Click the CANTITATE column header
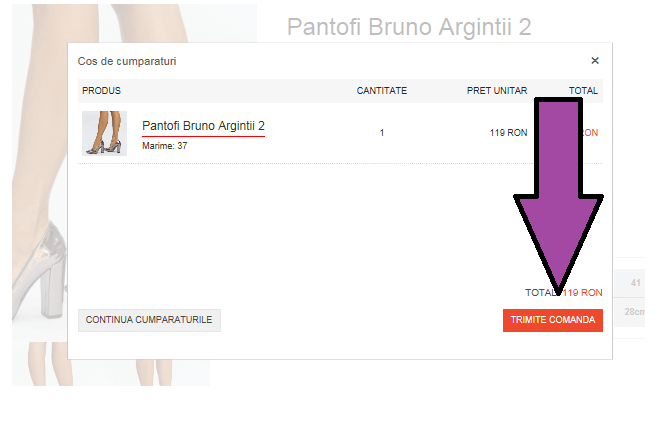The height and width of the screenshot is (433, 657). [x=382, y=91]
